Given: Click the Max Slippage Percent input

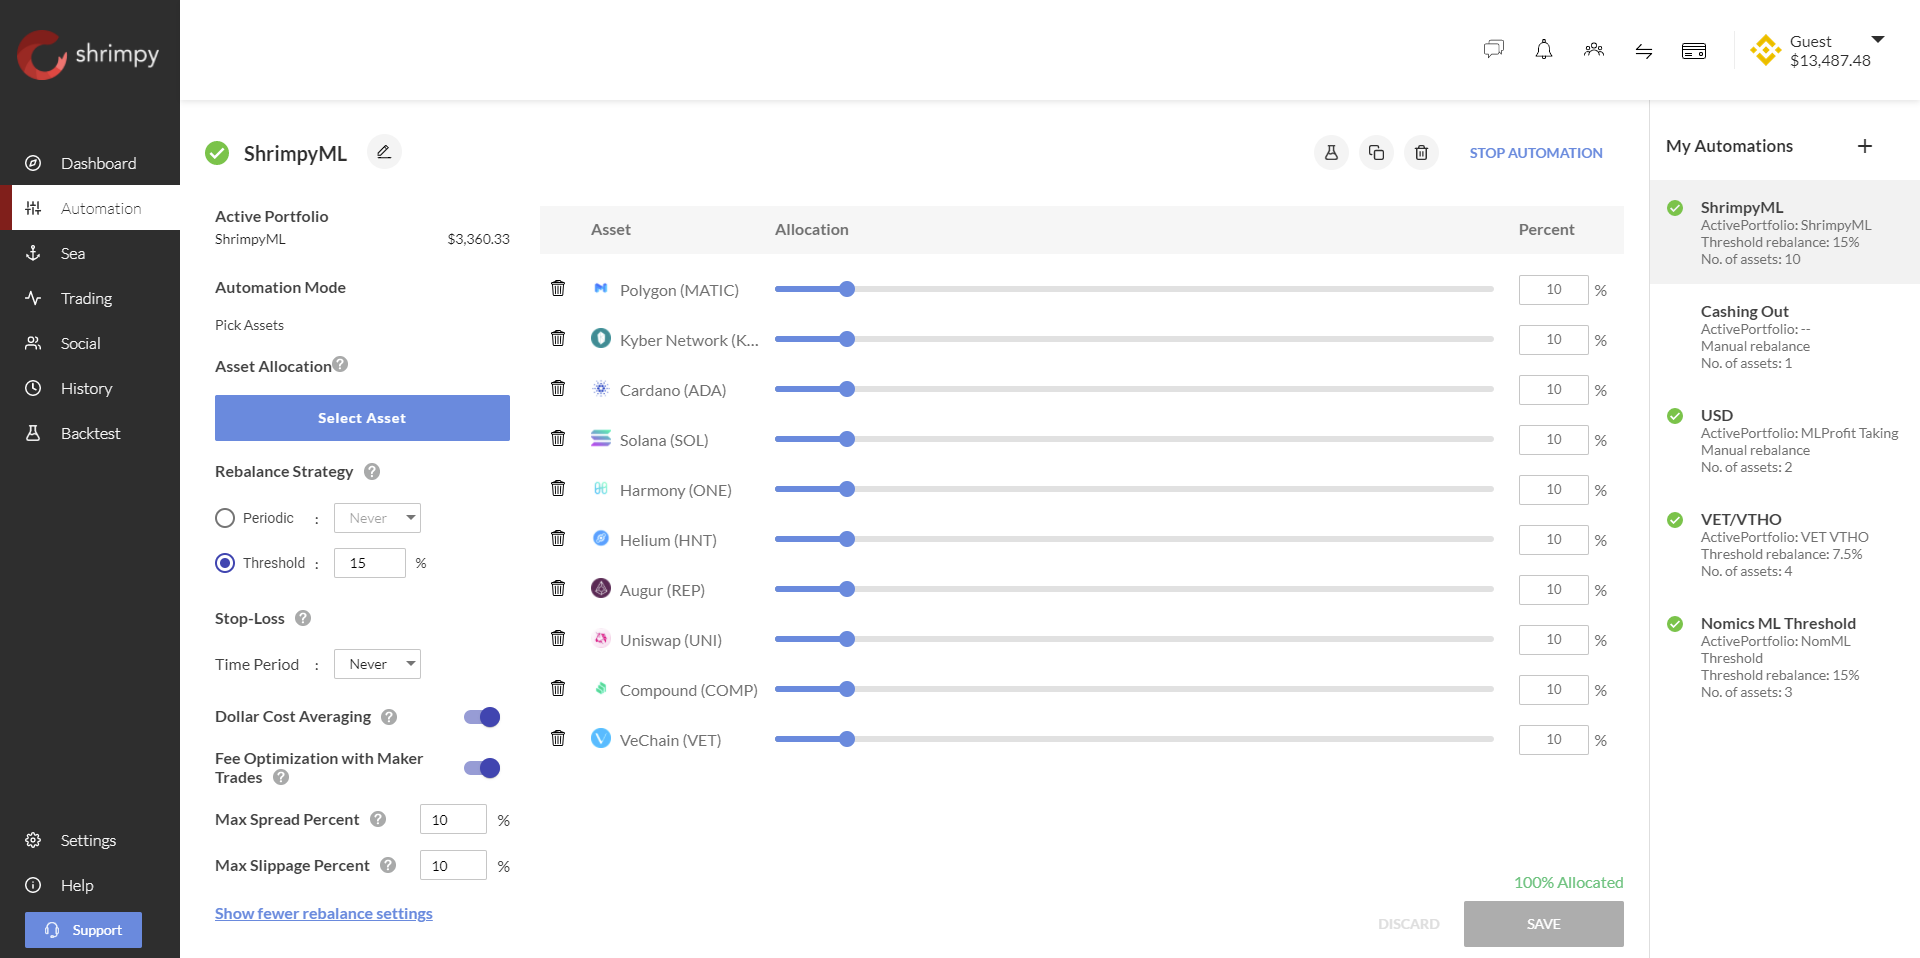Looking at the screenshot, I should point(453,865).
